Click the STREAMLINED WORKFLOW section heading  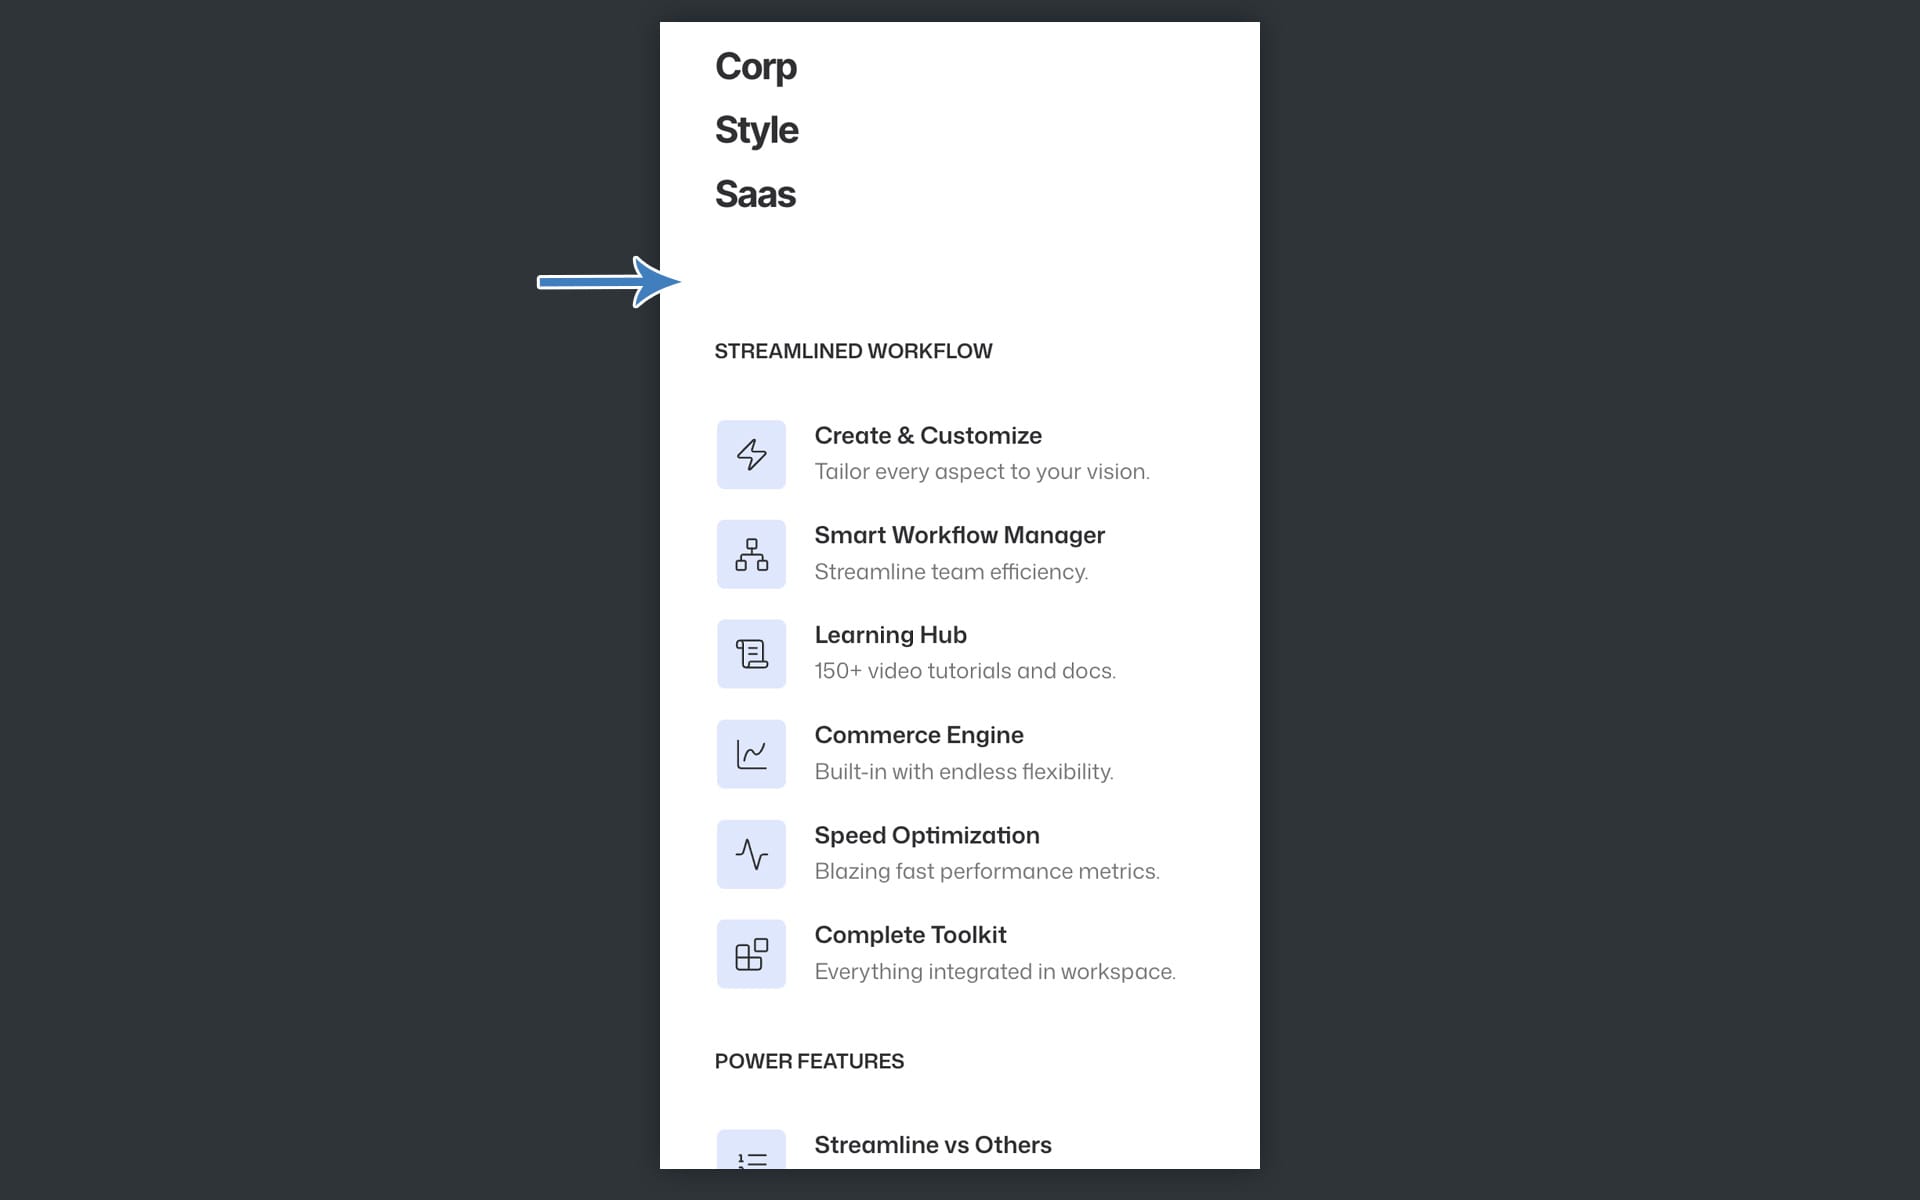[853, 352]
